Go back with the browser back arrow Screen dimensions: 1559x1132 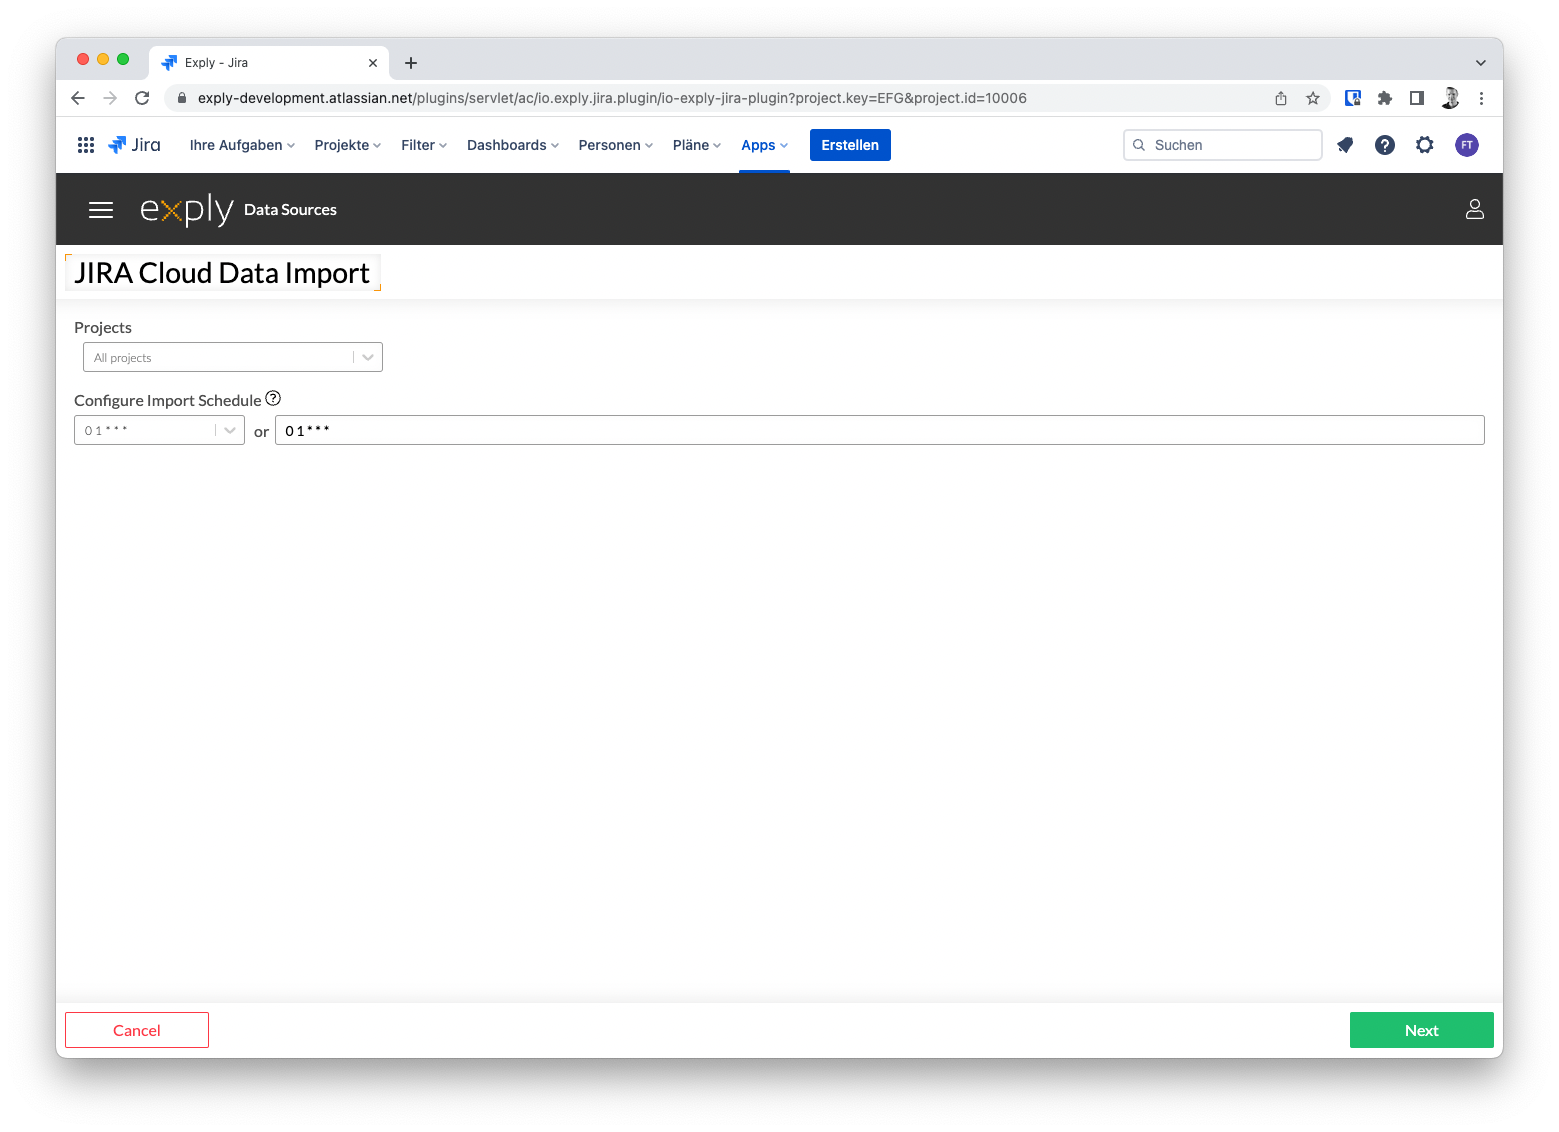(78, 98)
